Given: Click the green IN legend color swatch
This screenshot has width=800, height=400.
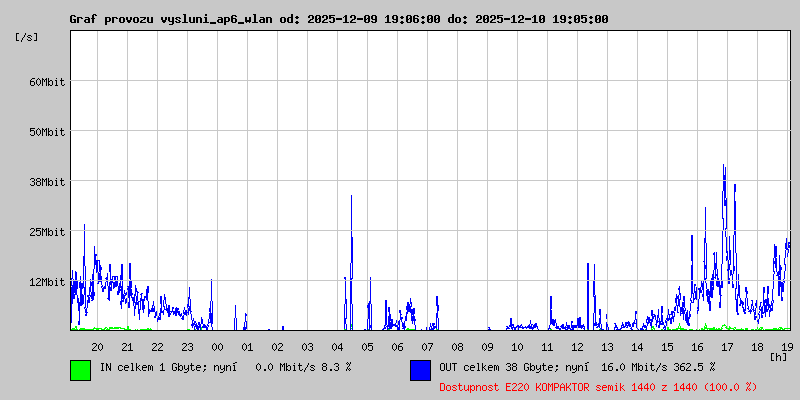Looking at the screenshot, I should [x=81, y=370].
